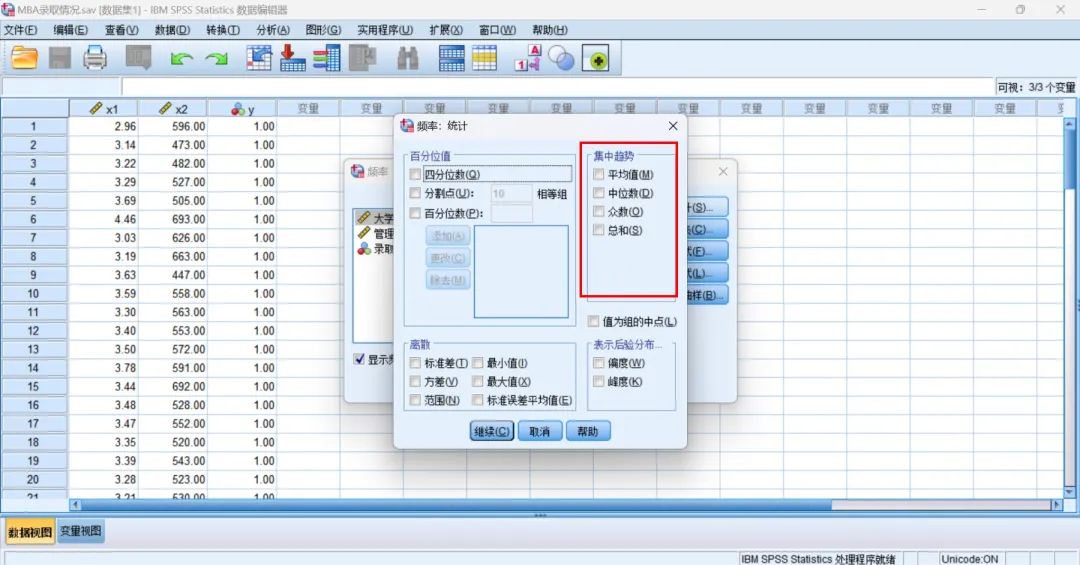The width and height of the screenshot is (1080, 565).
Task: Enable 标准差 checkbox
Action: click(x=415, y=362)
